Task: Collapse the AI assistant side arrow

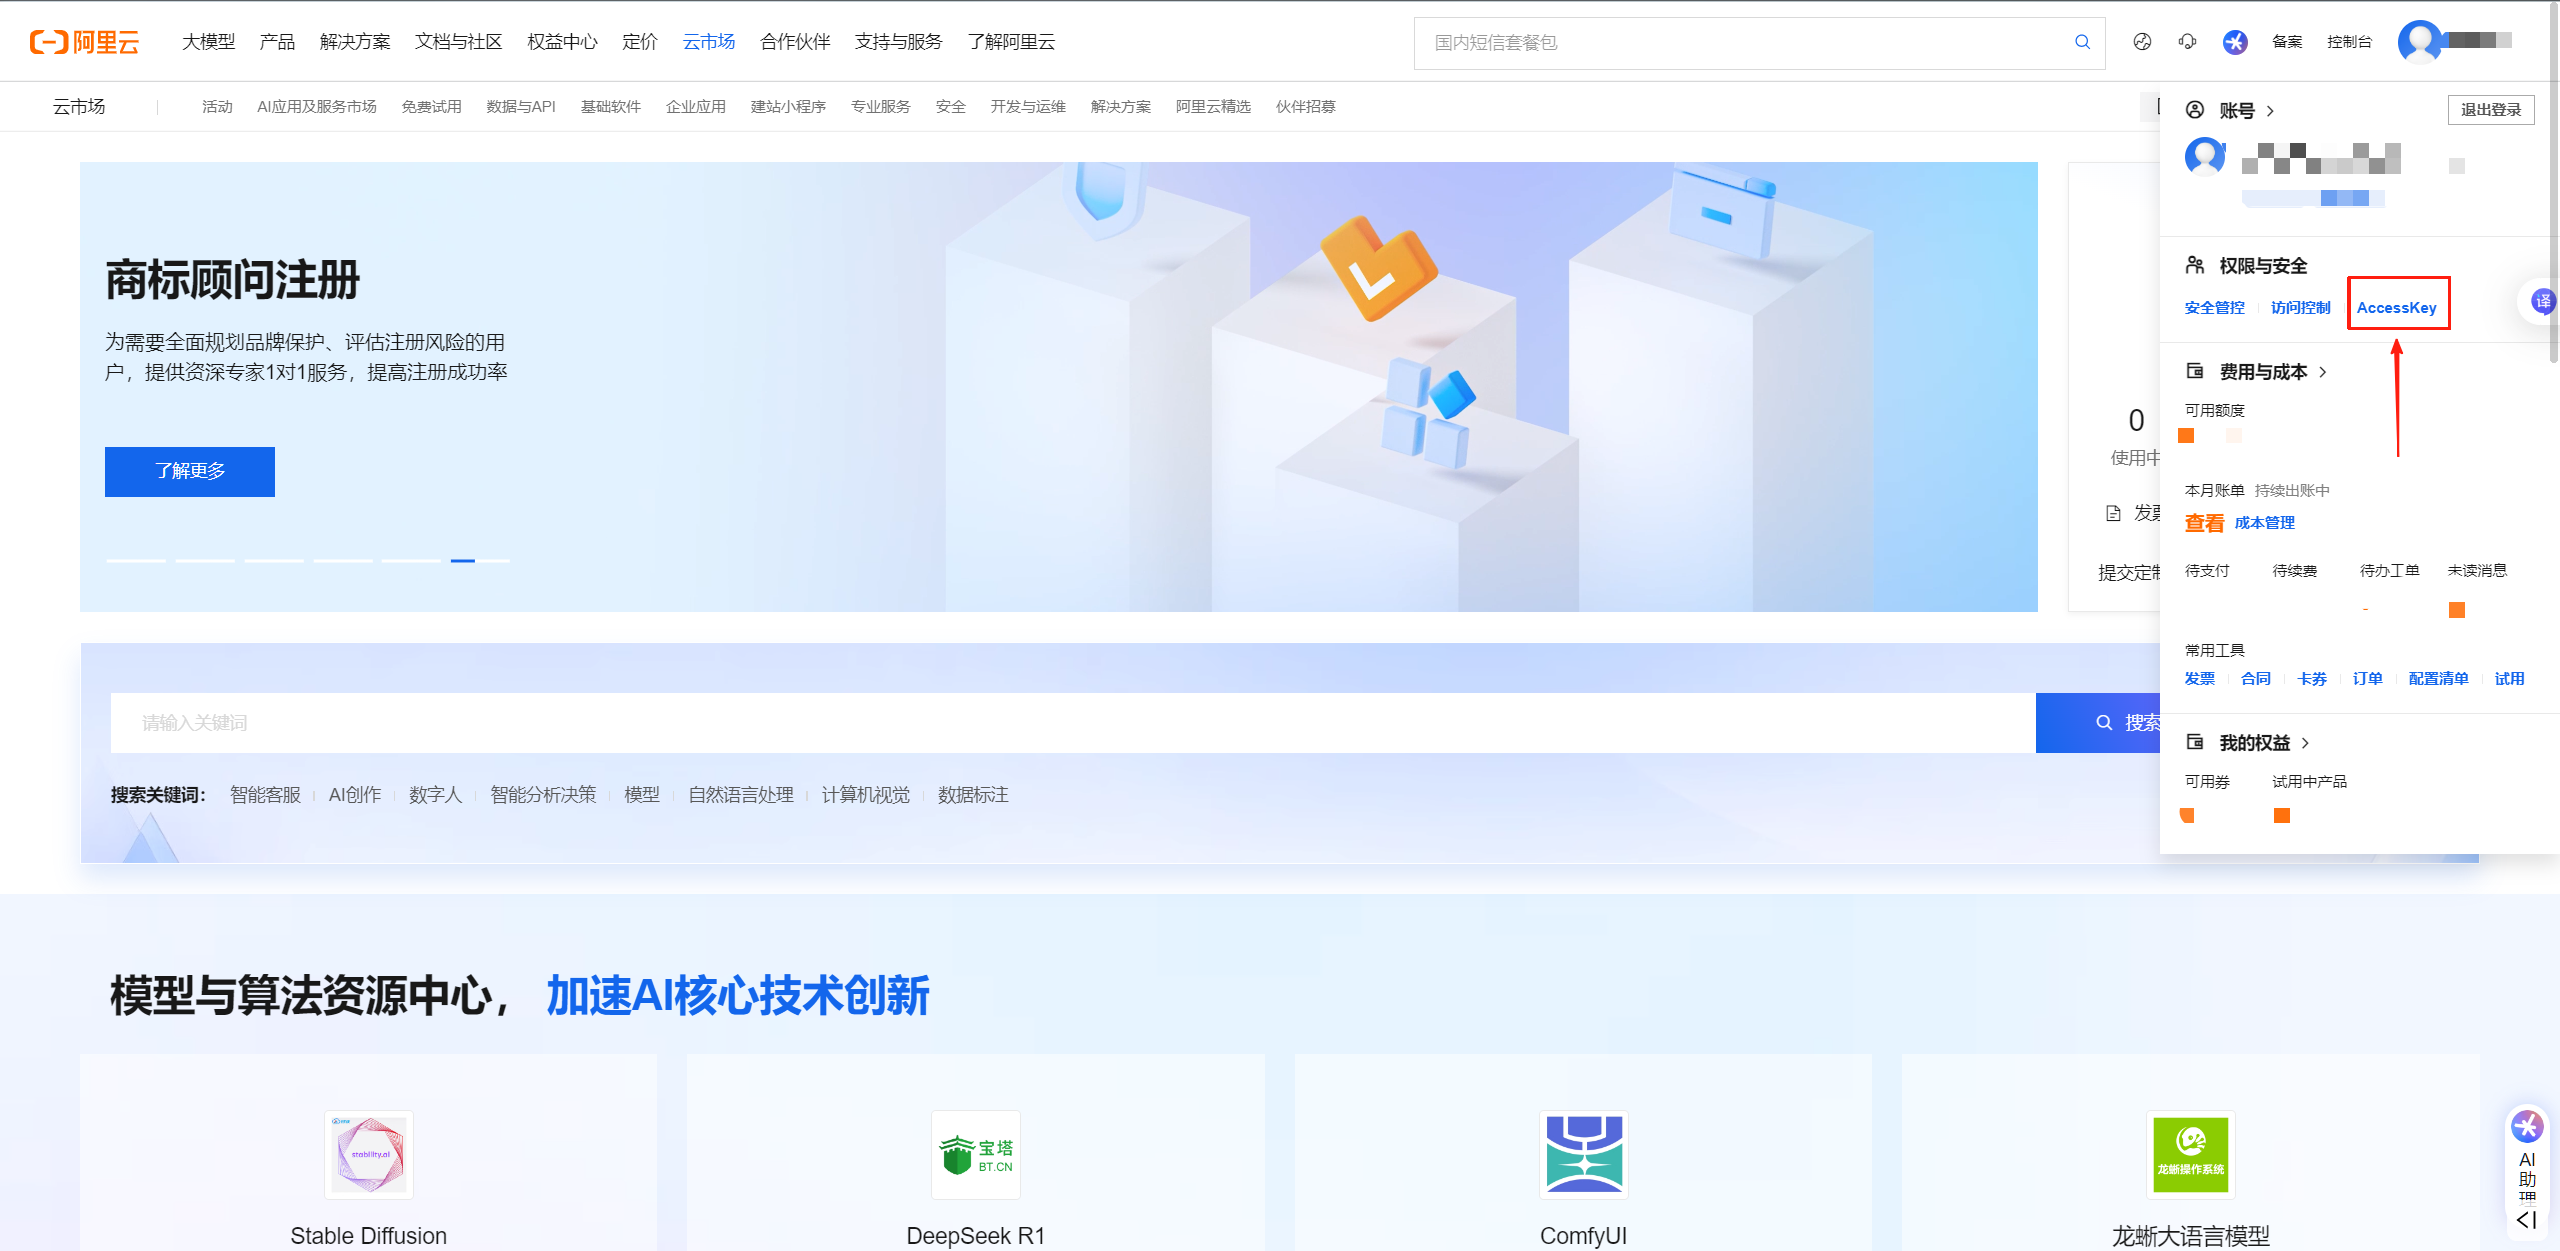Action: (x=2527, y=1220)
